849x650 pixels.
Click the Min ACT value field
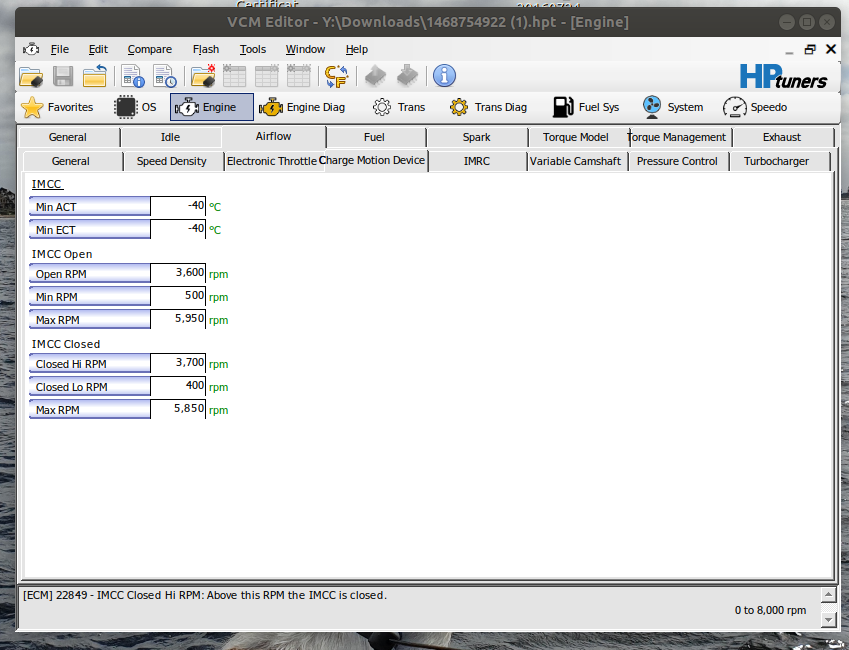178,206
